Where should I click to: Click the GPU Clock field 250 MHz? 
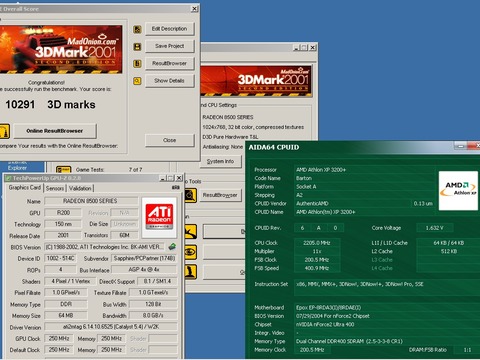coord(59,338)
